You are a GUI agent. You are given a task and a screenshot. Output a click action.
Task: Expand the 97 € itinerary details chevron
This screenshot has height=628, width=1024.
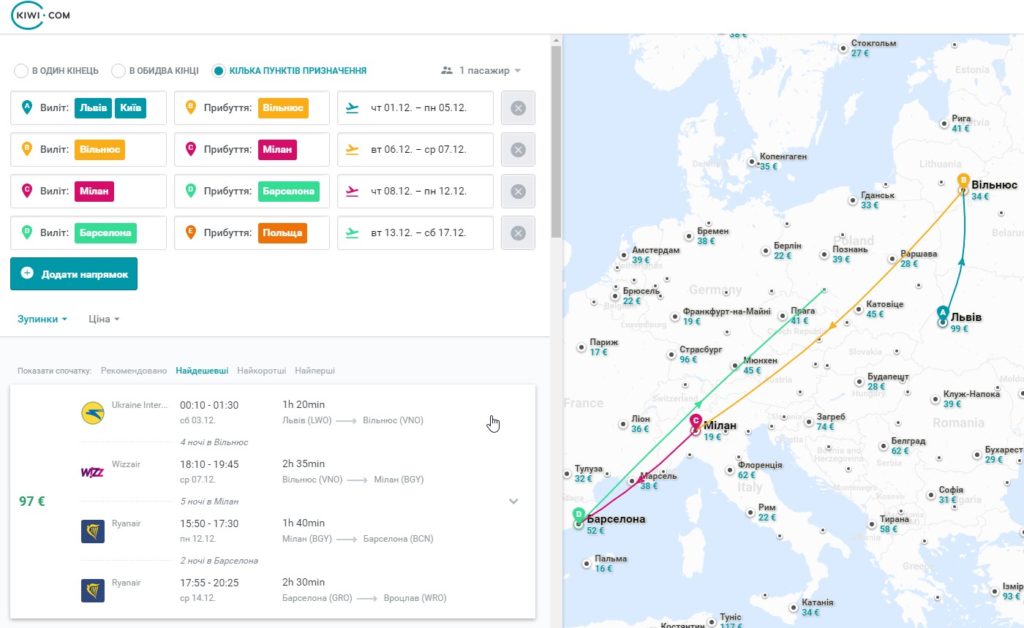pos(513,501)
